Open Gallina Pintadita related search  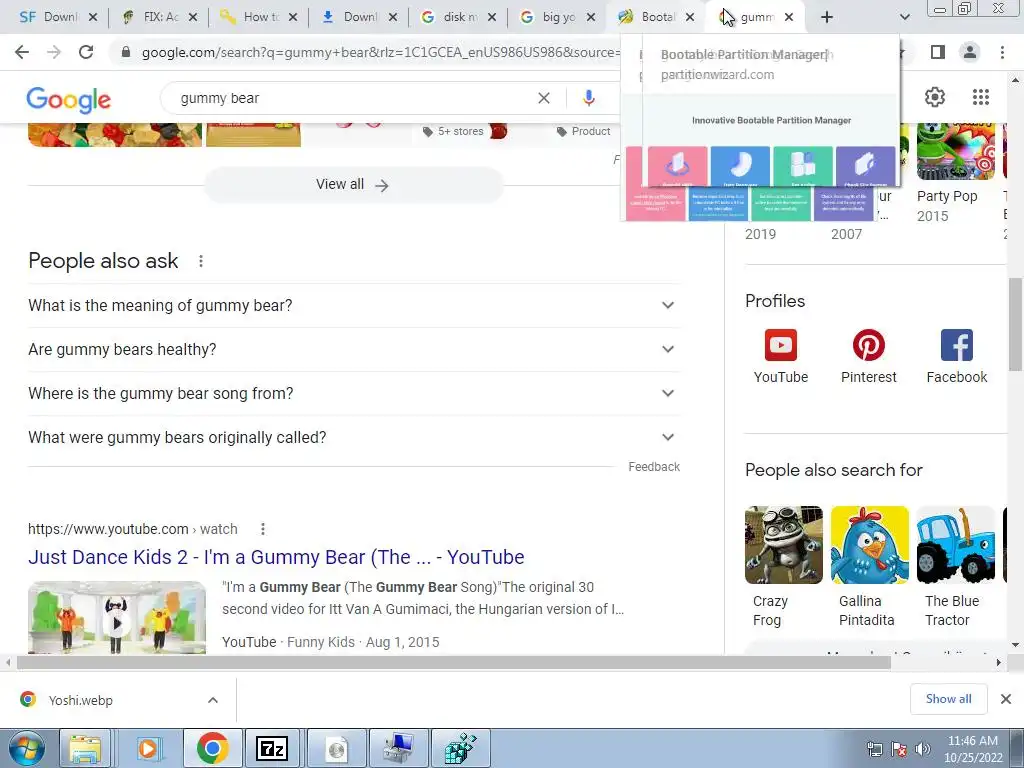tap(869, 567)
